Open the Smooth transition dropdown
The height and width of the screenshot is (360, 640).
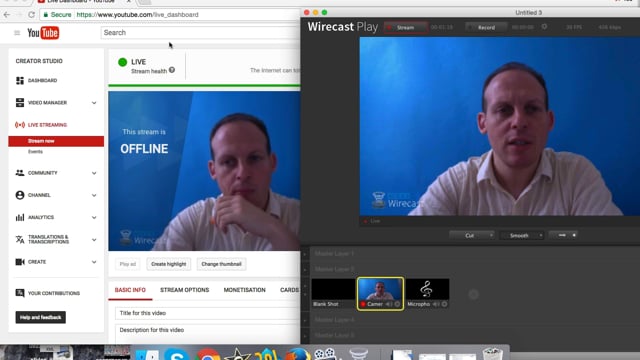pos(522,236)
